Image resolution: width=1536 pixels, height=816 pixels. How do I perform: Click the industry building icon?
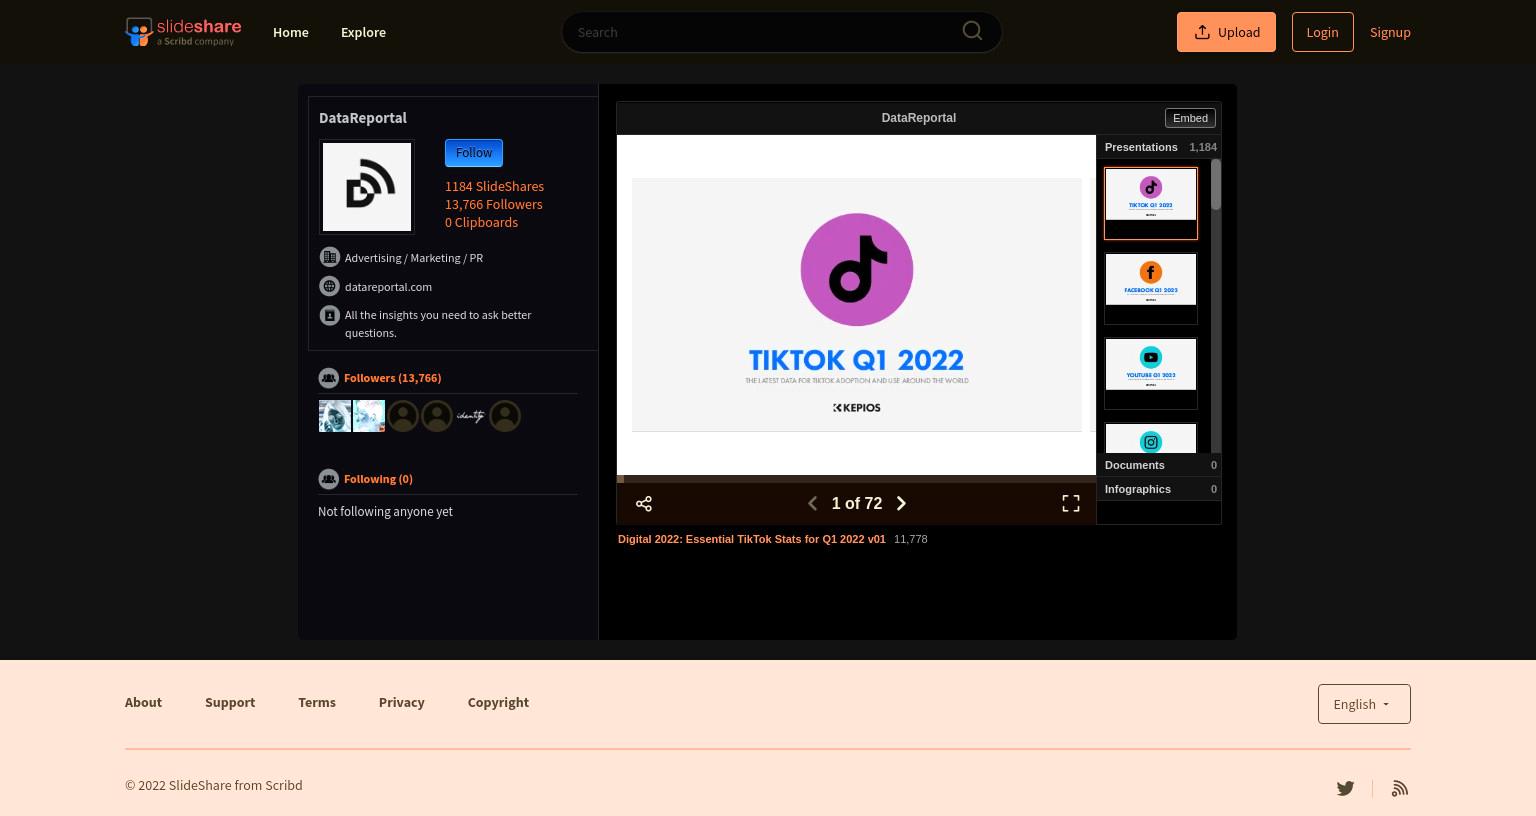[329, 257]
